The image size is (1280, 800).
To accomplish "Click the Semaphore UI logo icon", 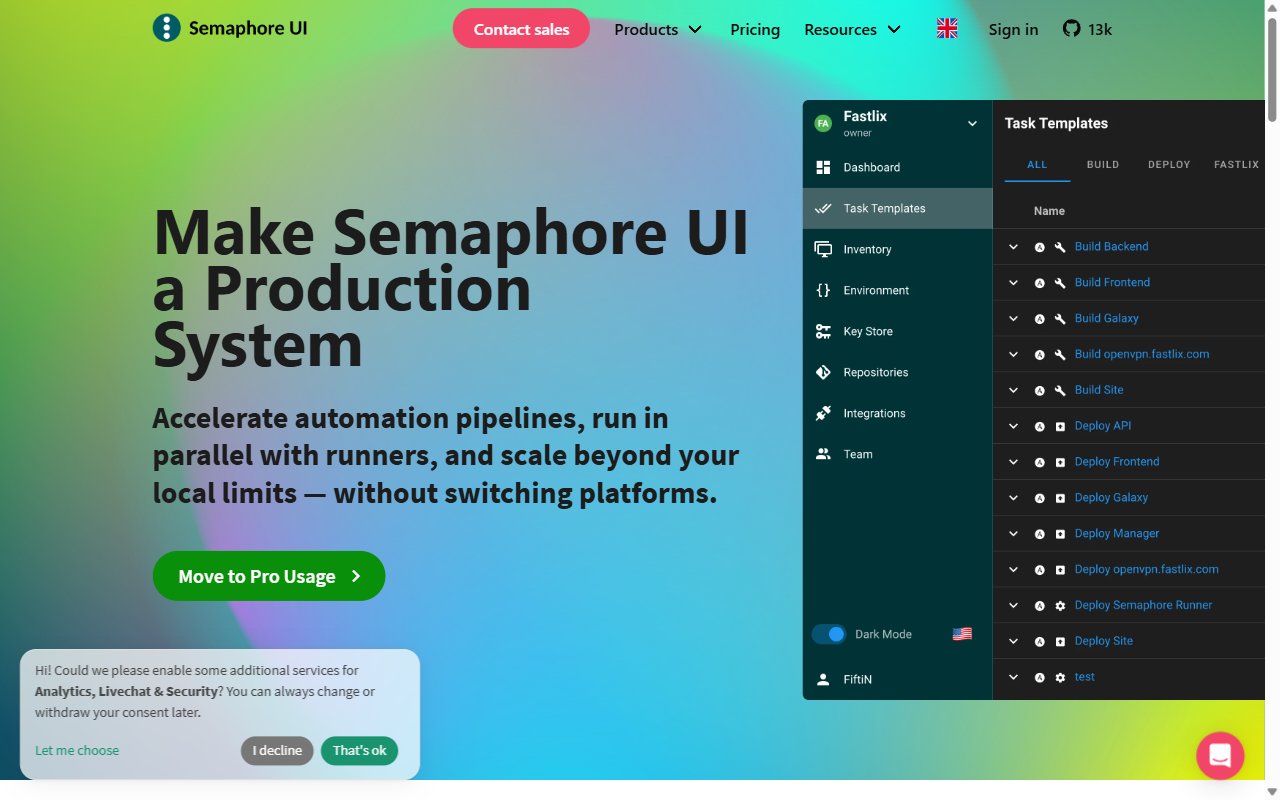I will click(166, 28).
